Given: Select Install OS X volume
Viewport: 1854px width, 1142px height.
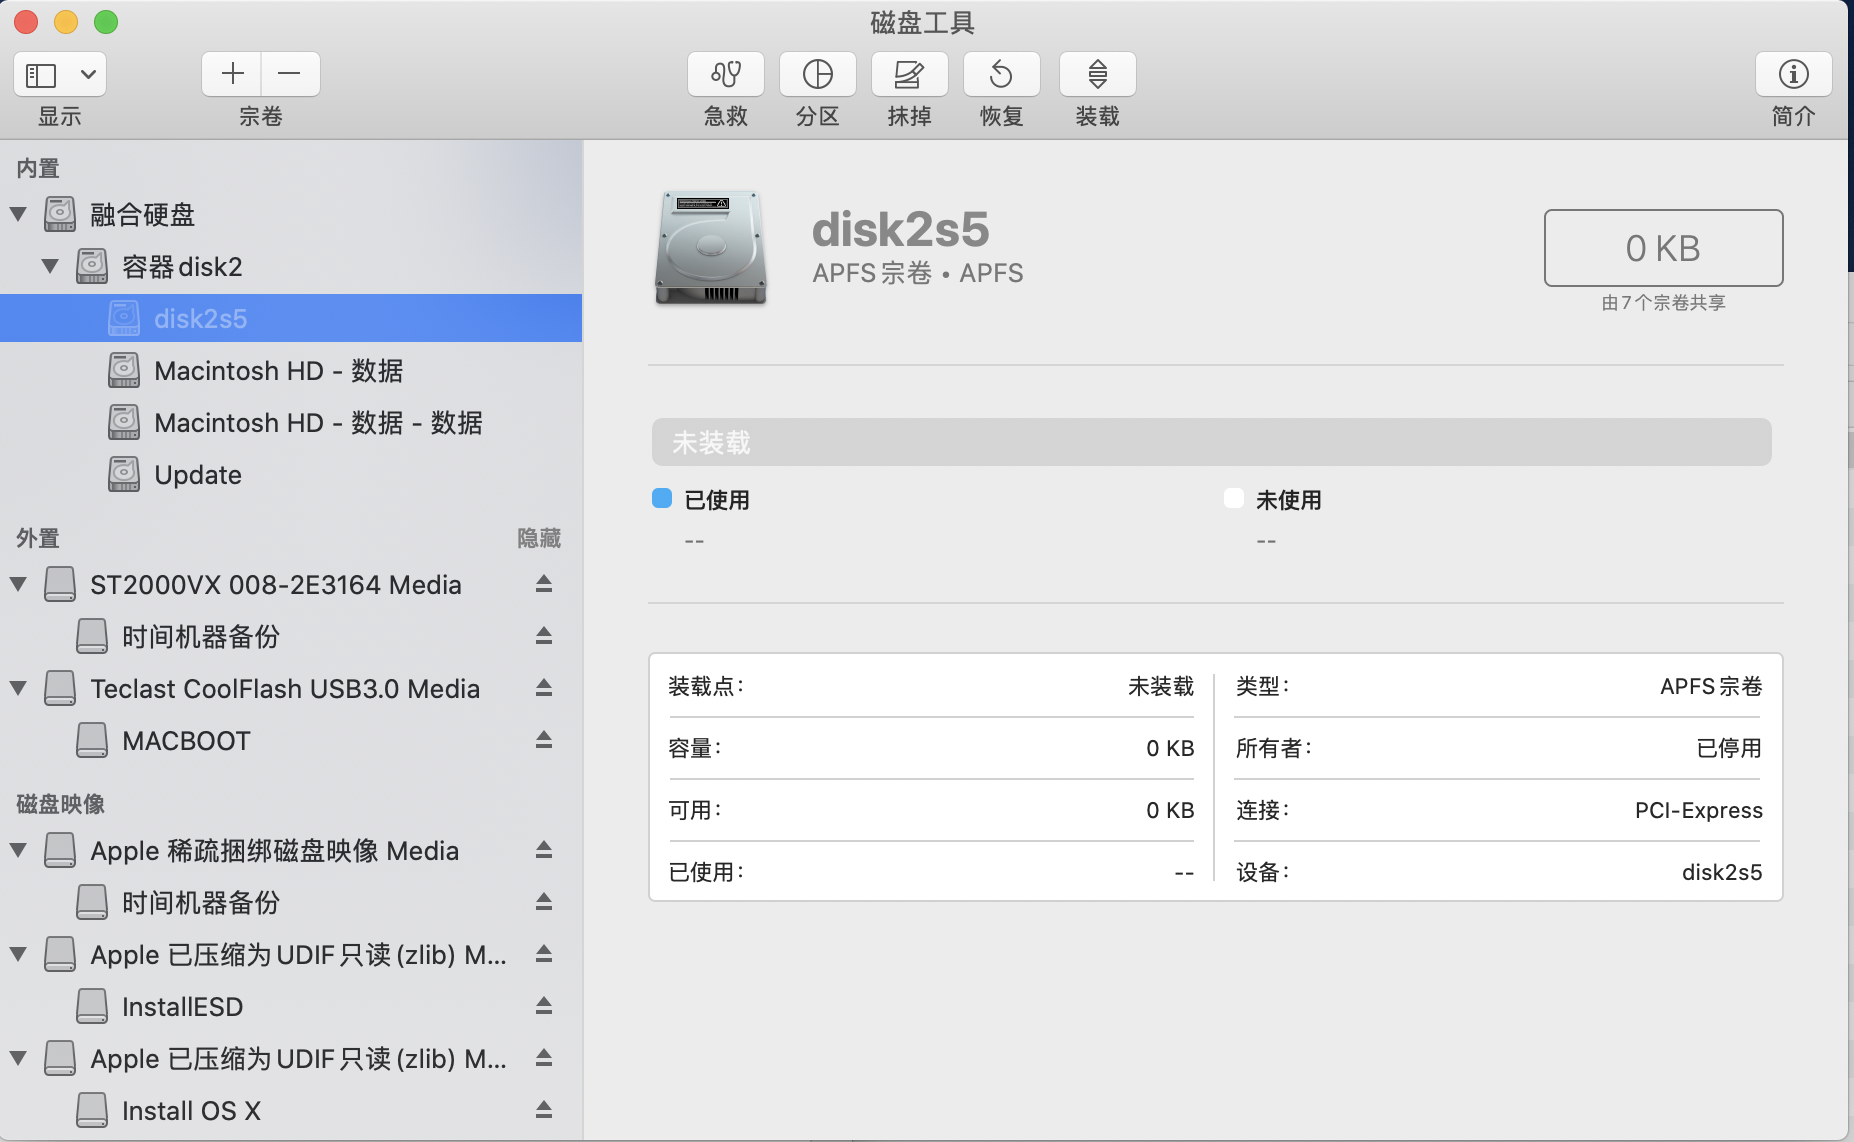Looking at the screenshot, I should pyautogui.click(x=191, y=1111).
